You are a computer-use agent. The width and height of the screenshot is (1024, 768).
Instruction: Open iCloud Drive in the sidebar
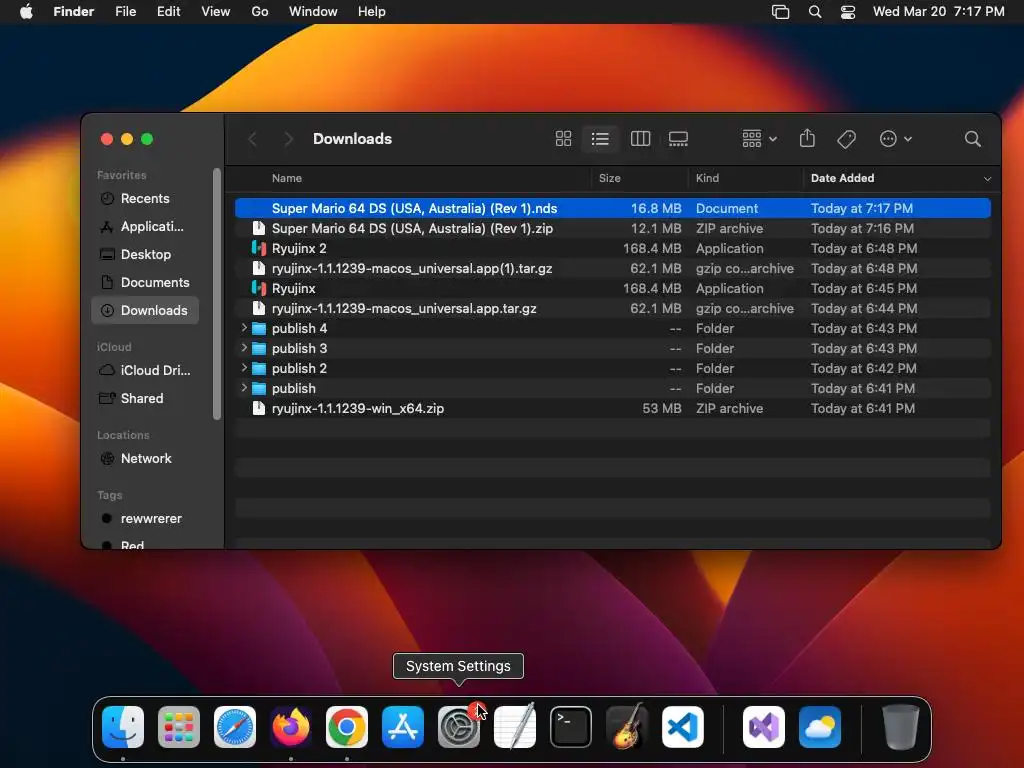tap(144, 370)
